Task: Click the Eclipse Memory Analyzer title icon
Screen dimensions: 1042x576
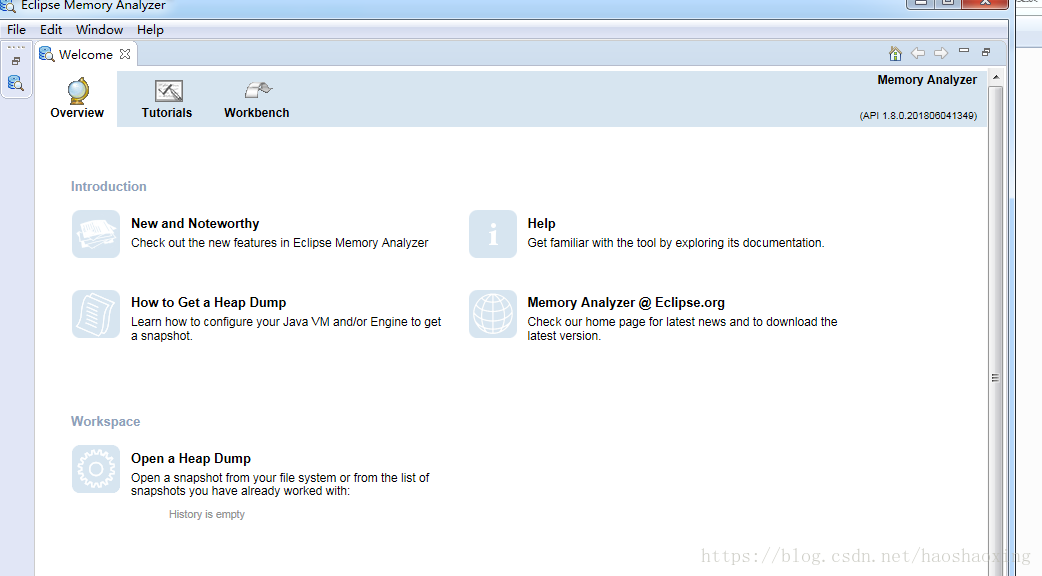Action: pyautogui.click(x=8, y=6)
